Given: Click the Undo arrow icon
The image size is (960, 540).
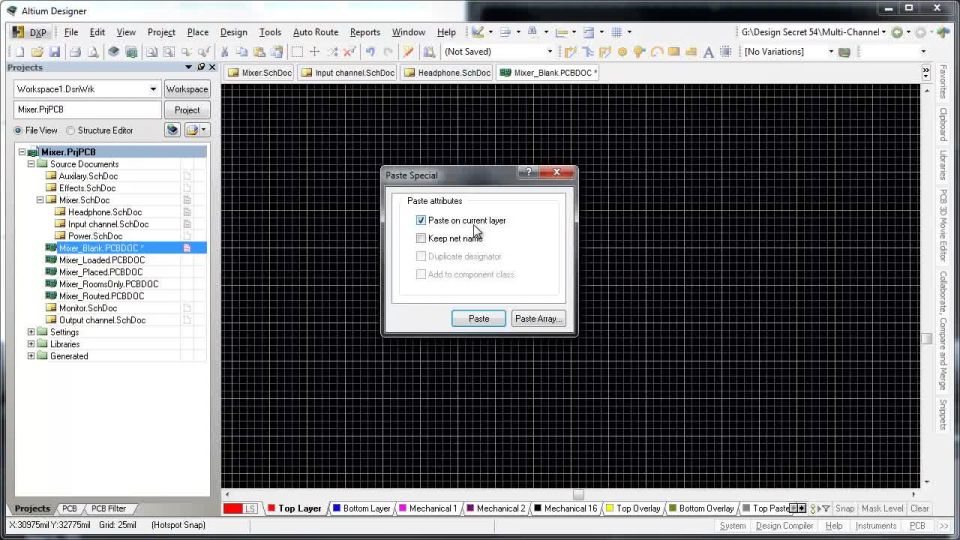Looking at the screenshot, I should tap(370, 52).
